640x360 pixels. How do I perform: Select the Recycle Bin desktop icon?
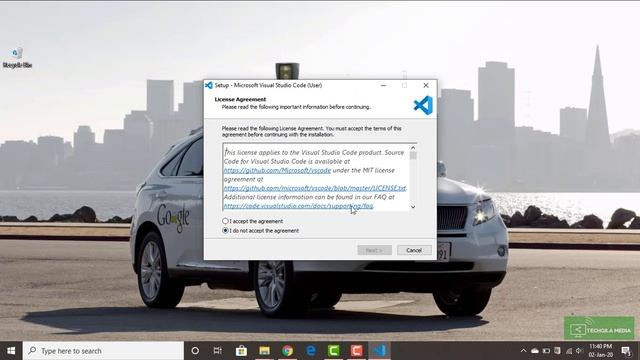17,58
